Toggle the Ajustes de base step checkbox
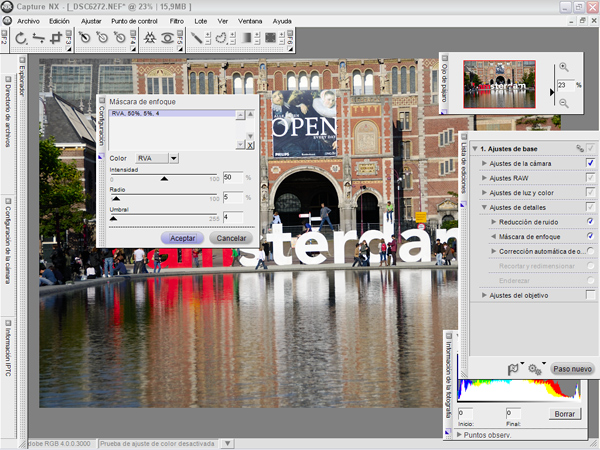Image resolution: width=600 pixels, height=450 pixels. tap(590, 148)
